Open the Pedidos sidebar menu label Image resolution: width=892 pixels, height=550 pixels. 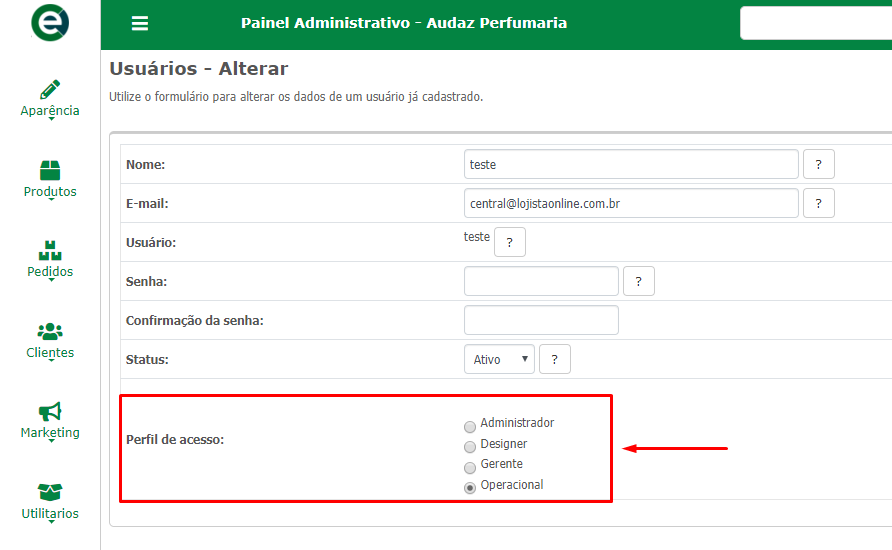50,272
